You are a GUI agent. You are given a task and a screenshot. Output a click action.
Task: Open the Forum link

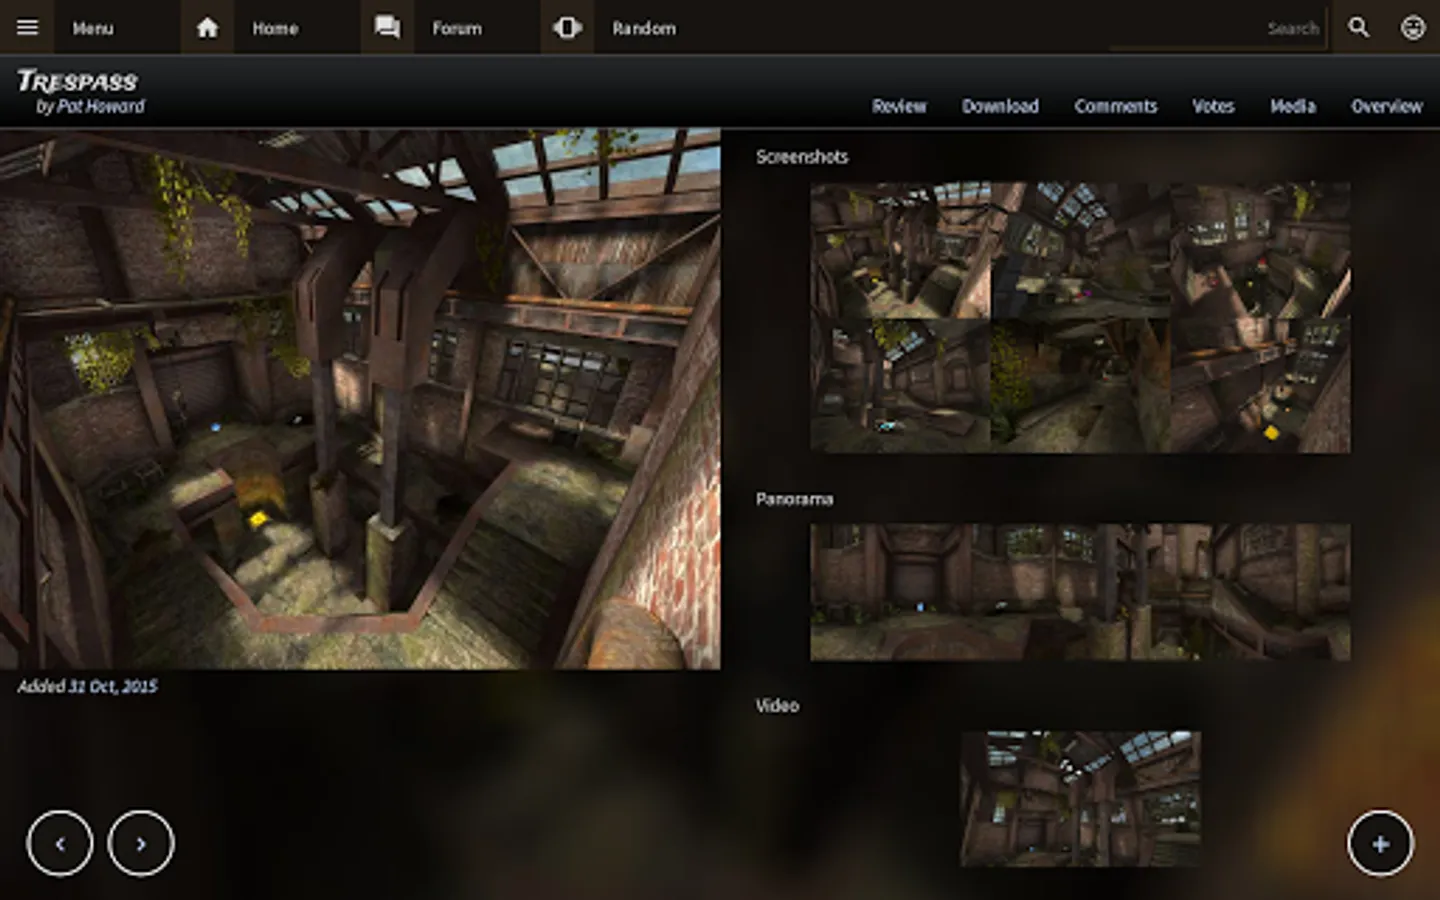click(456, 28)
